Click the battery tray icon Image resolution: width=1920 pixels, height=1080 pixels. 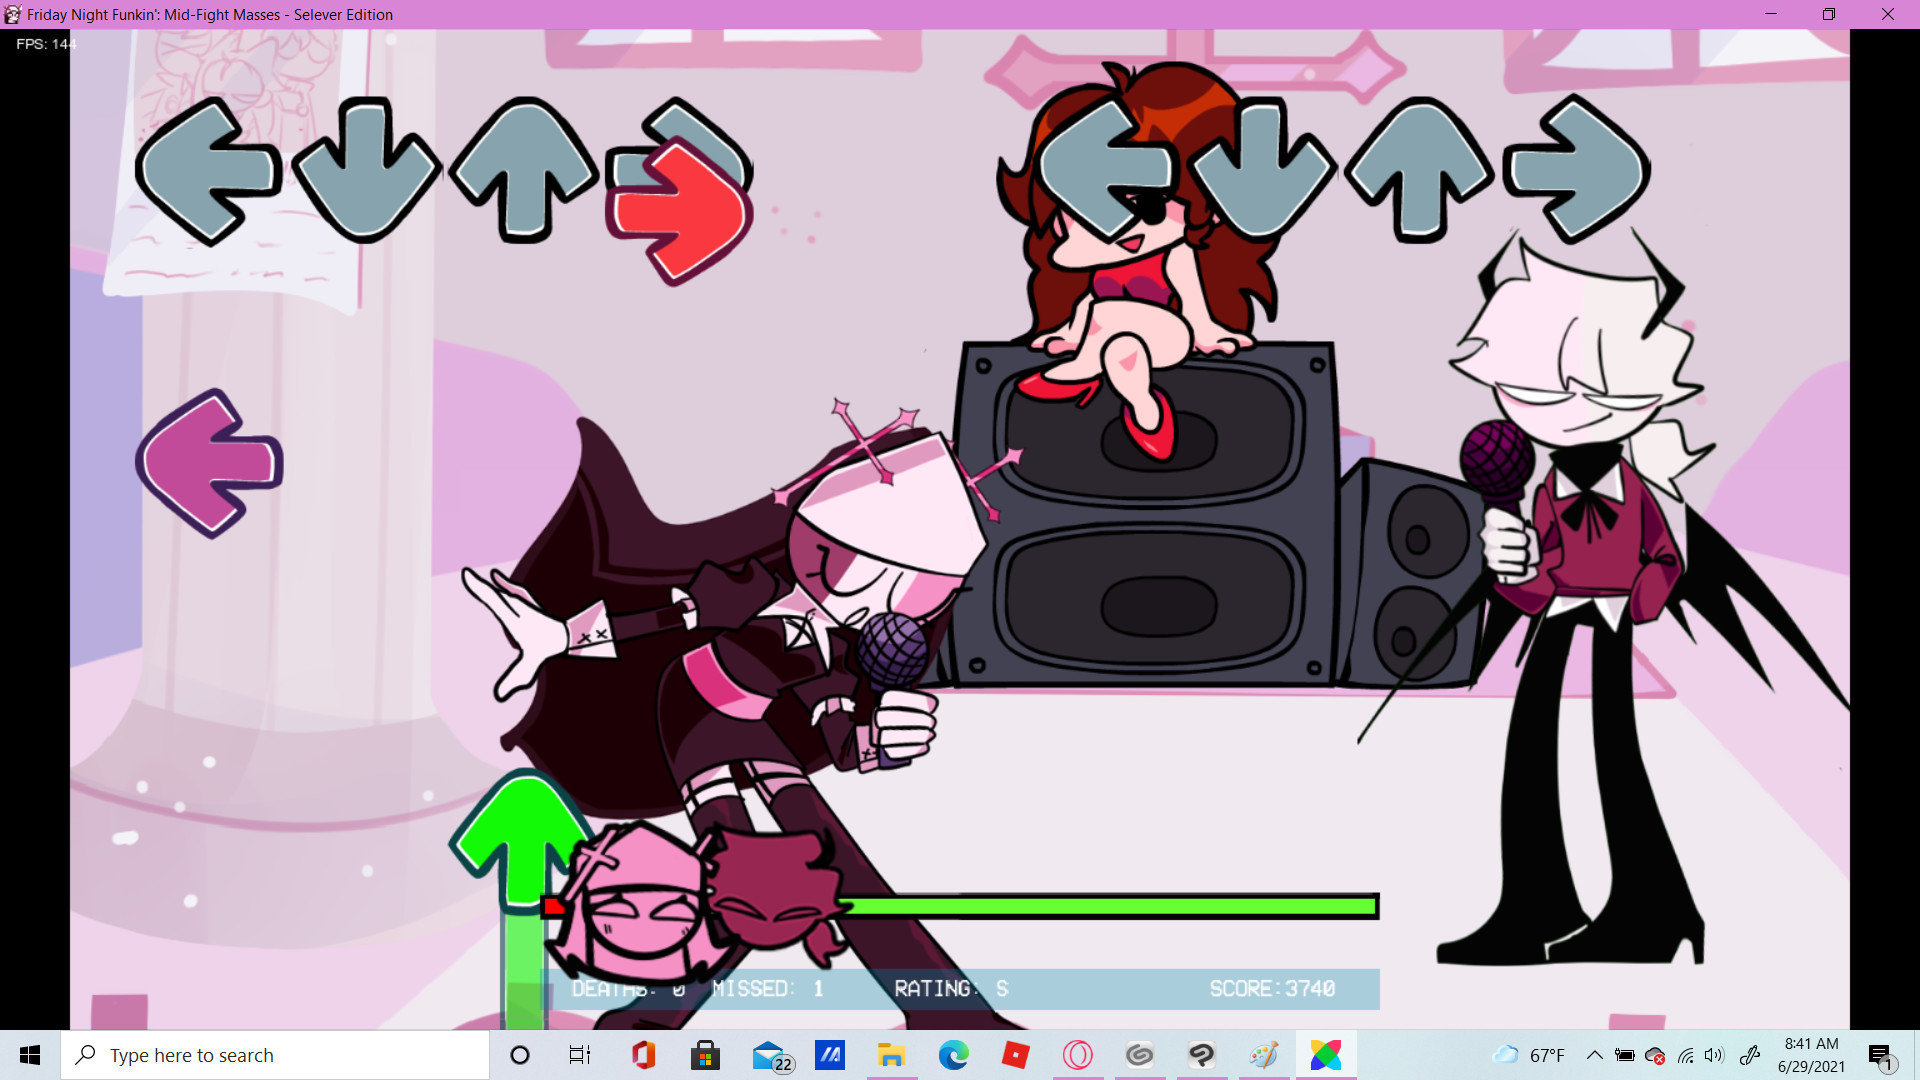pyautogui.click(x=1625, y=1055)
